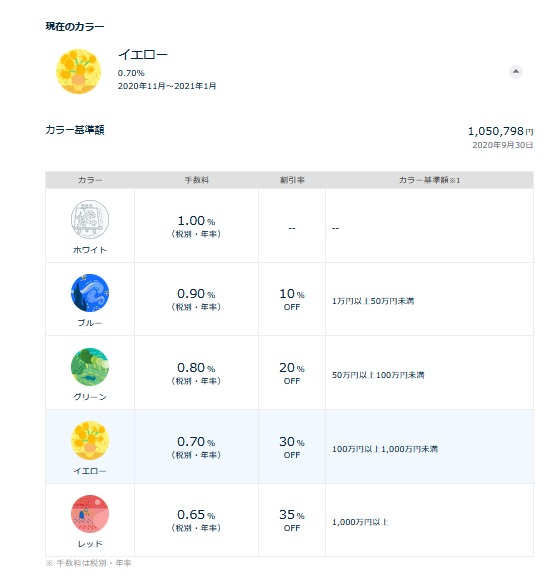Click the 手数料 column header
Screen dimensions: 554x576
tap(196, 180)
